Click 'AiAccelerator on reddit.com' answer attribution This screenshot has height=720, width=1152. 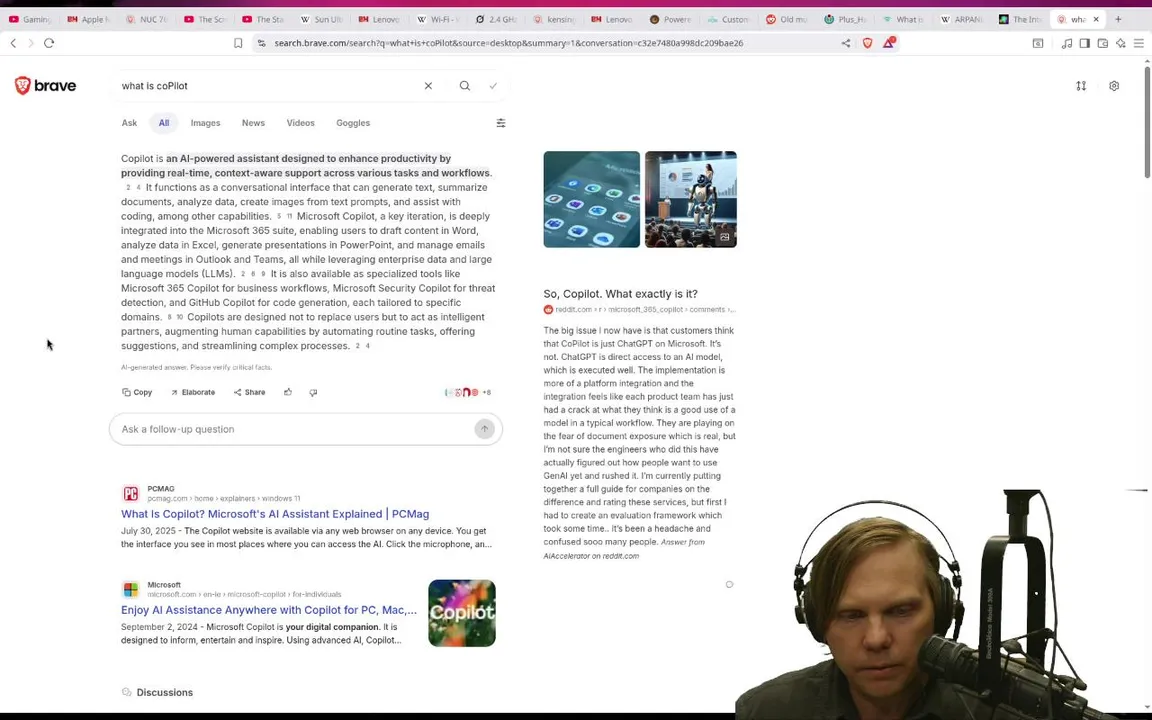point(591,556)
